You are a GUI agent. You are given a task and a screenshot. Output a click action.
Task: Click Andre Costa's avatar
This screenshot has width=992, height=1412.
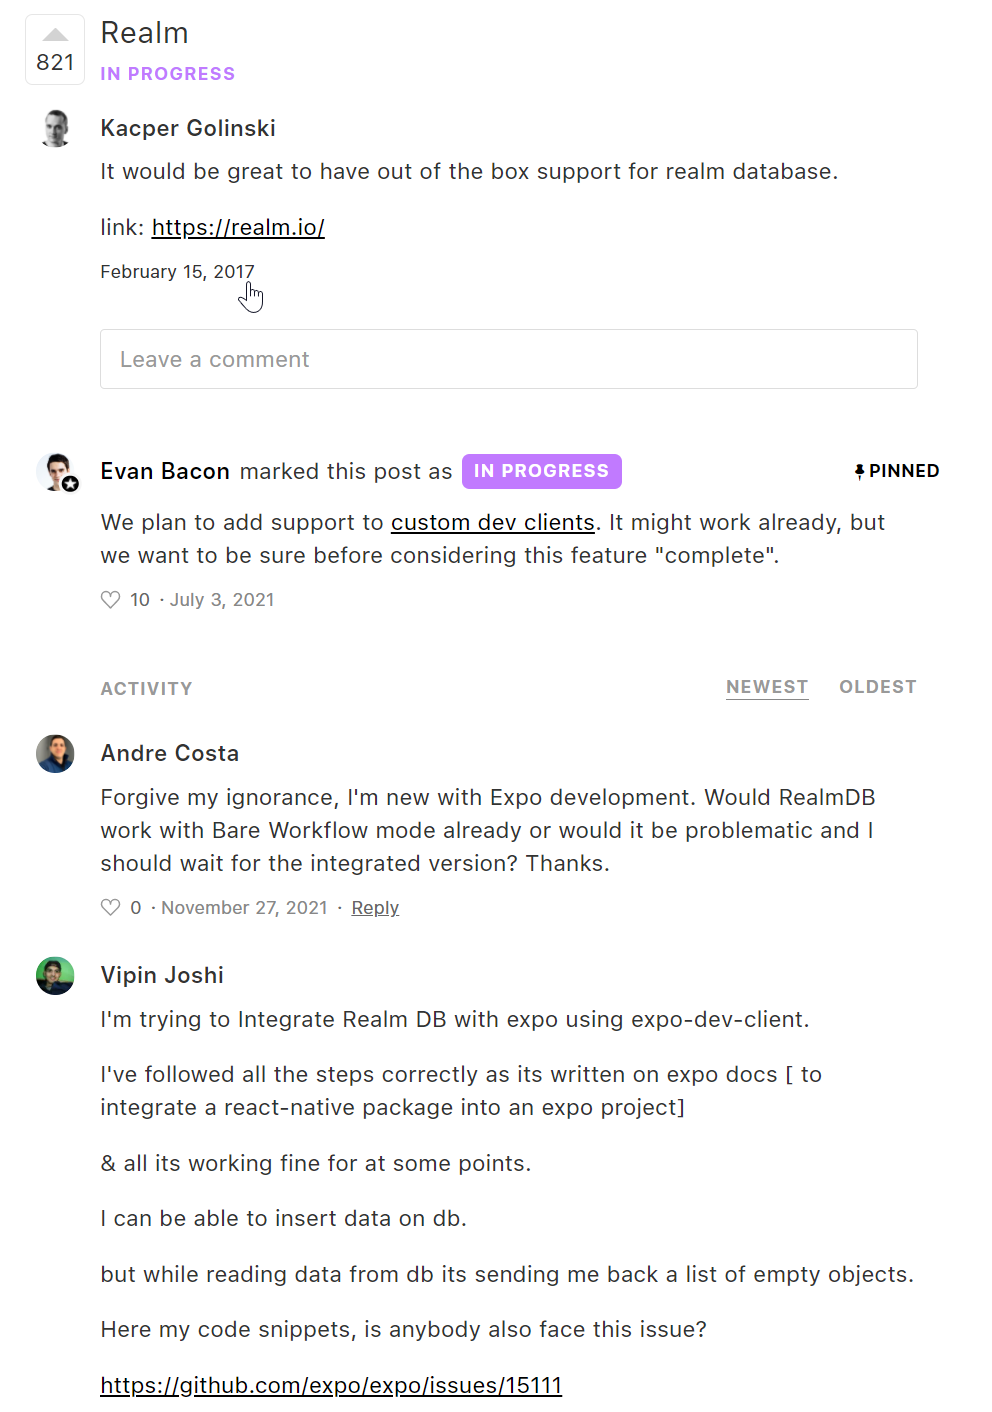point(56,754)
